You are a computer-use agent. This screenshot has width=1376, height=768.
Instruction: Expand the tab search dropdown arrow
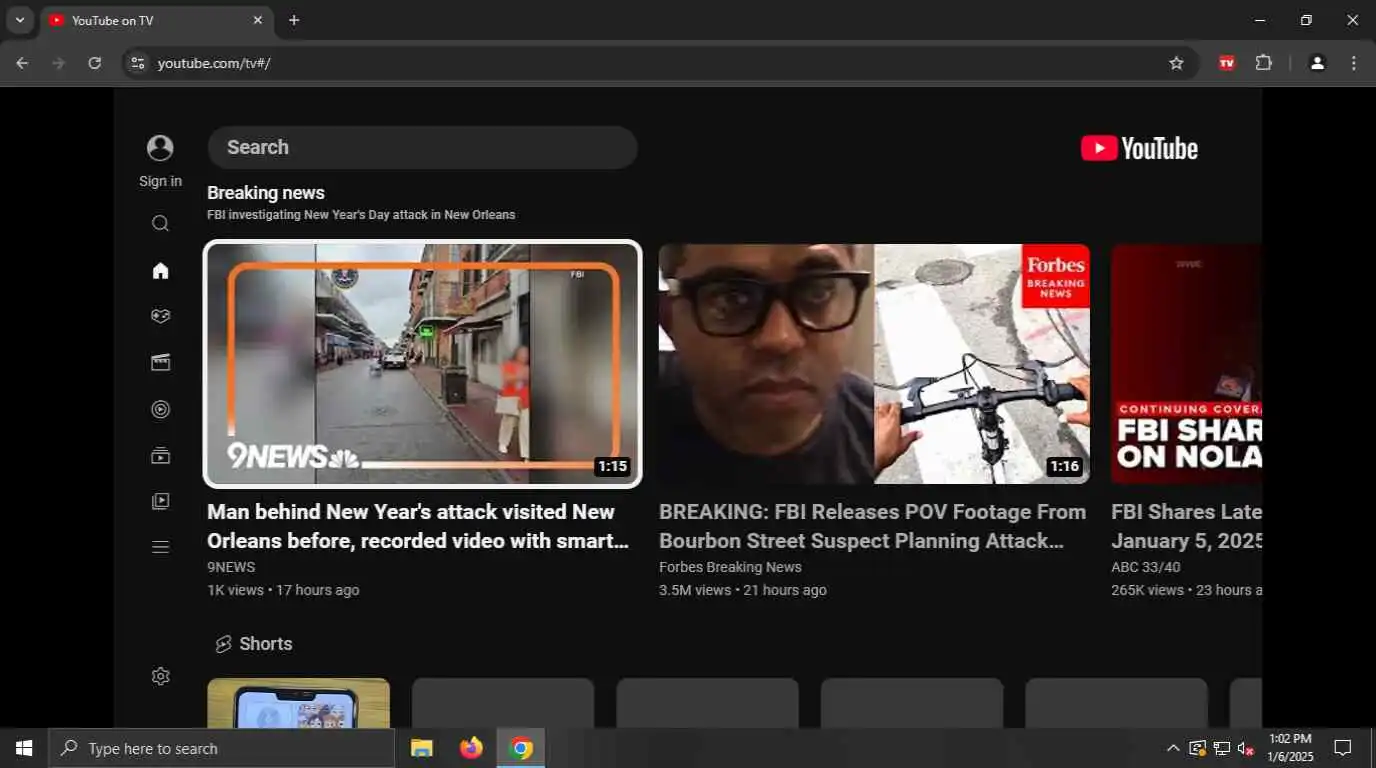coord(19,20)
